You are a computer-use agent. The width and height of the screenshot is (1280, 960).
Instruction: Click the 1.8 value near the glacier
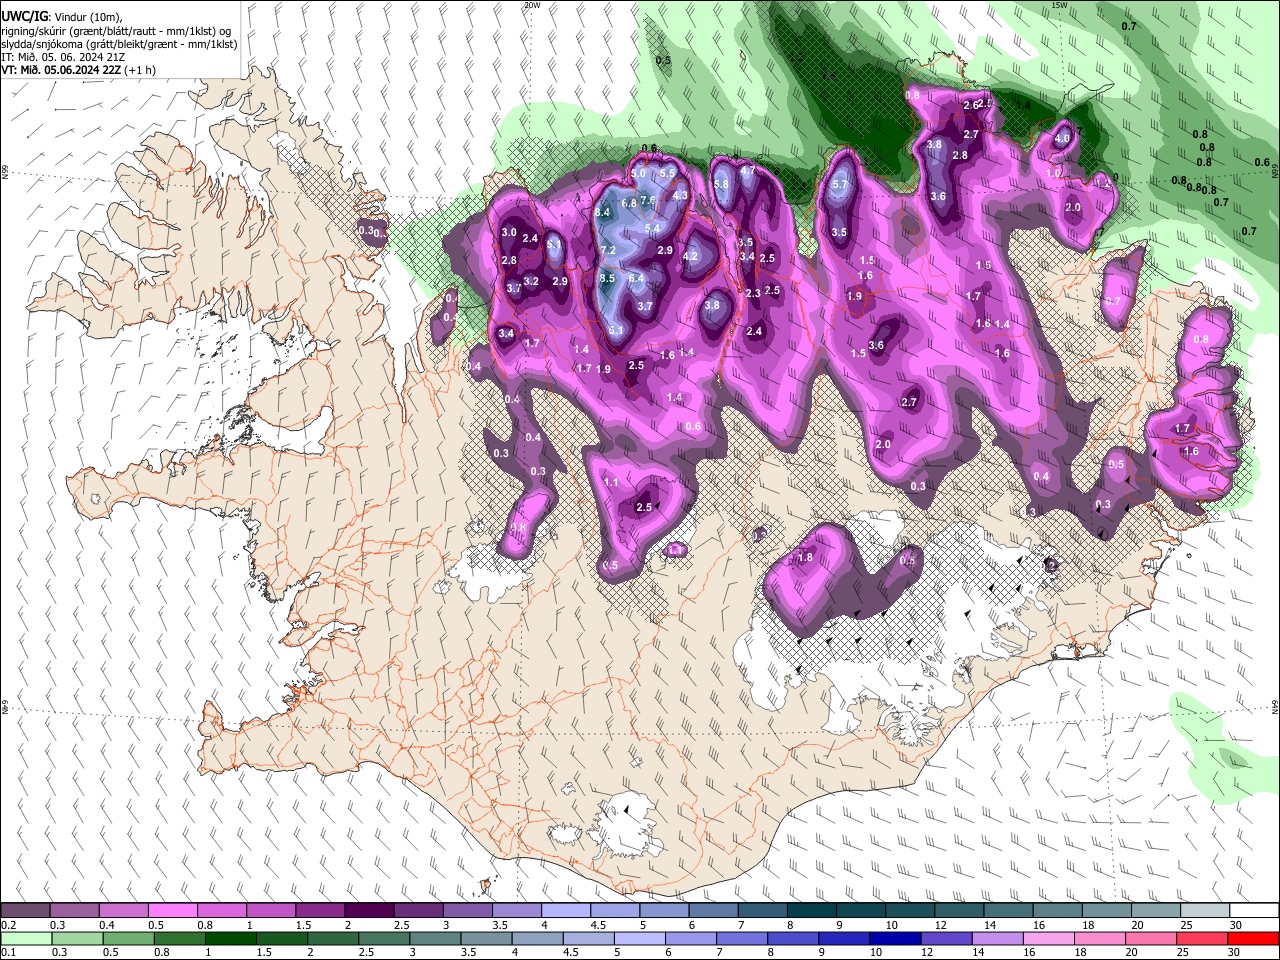point(805,558)
